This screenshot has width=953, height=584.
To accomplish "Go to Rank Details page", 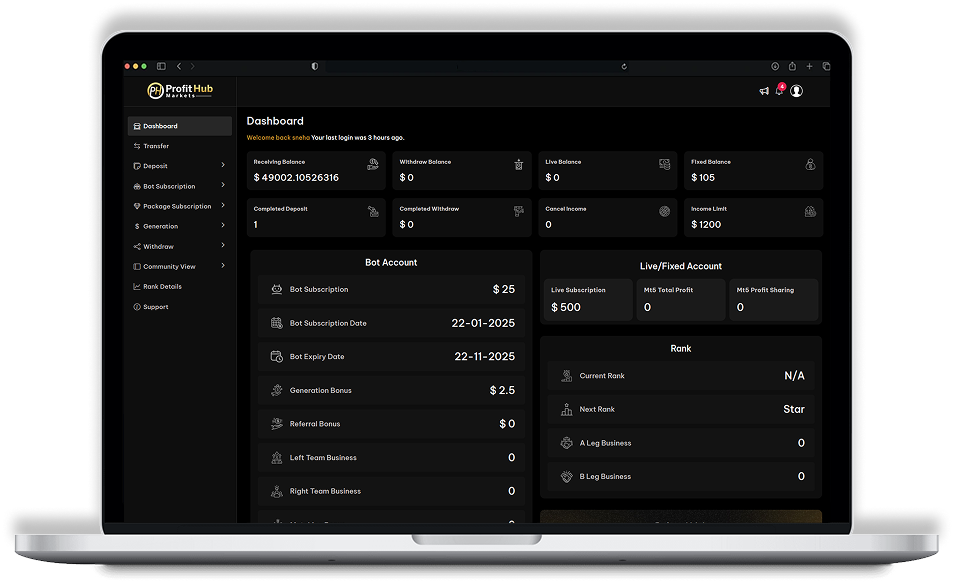I will (x=162, y=286).
